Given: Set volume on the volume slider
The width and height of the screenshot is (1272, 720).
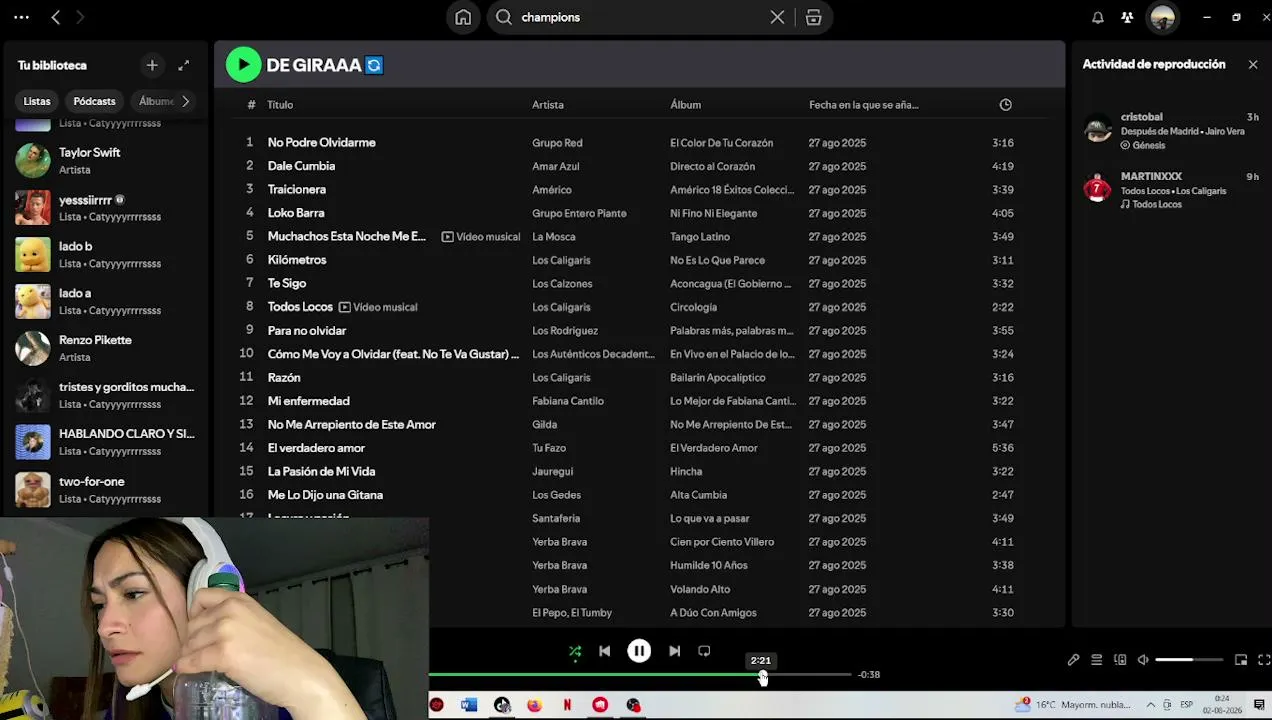Looking at the screenshot, I should click(x=1189, y=660).
